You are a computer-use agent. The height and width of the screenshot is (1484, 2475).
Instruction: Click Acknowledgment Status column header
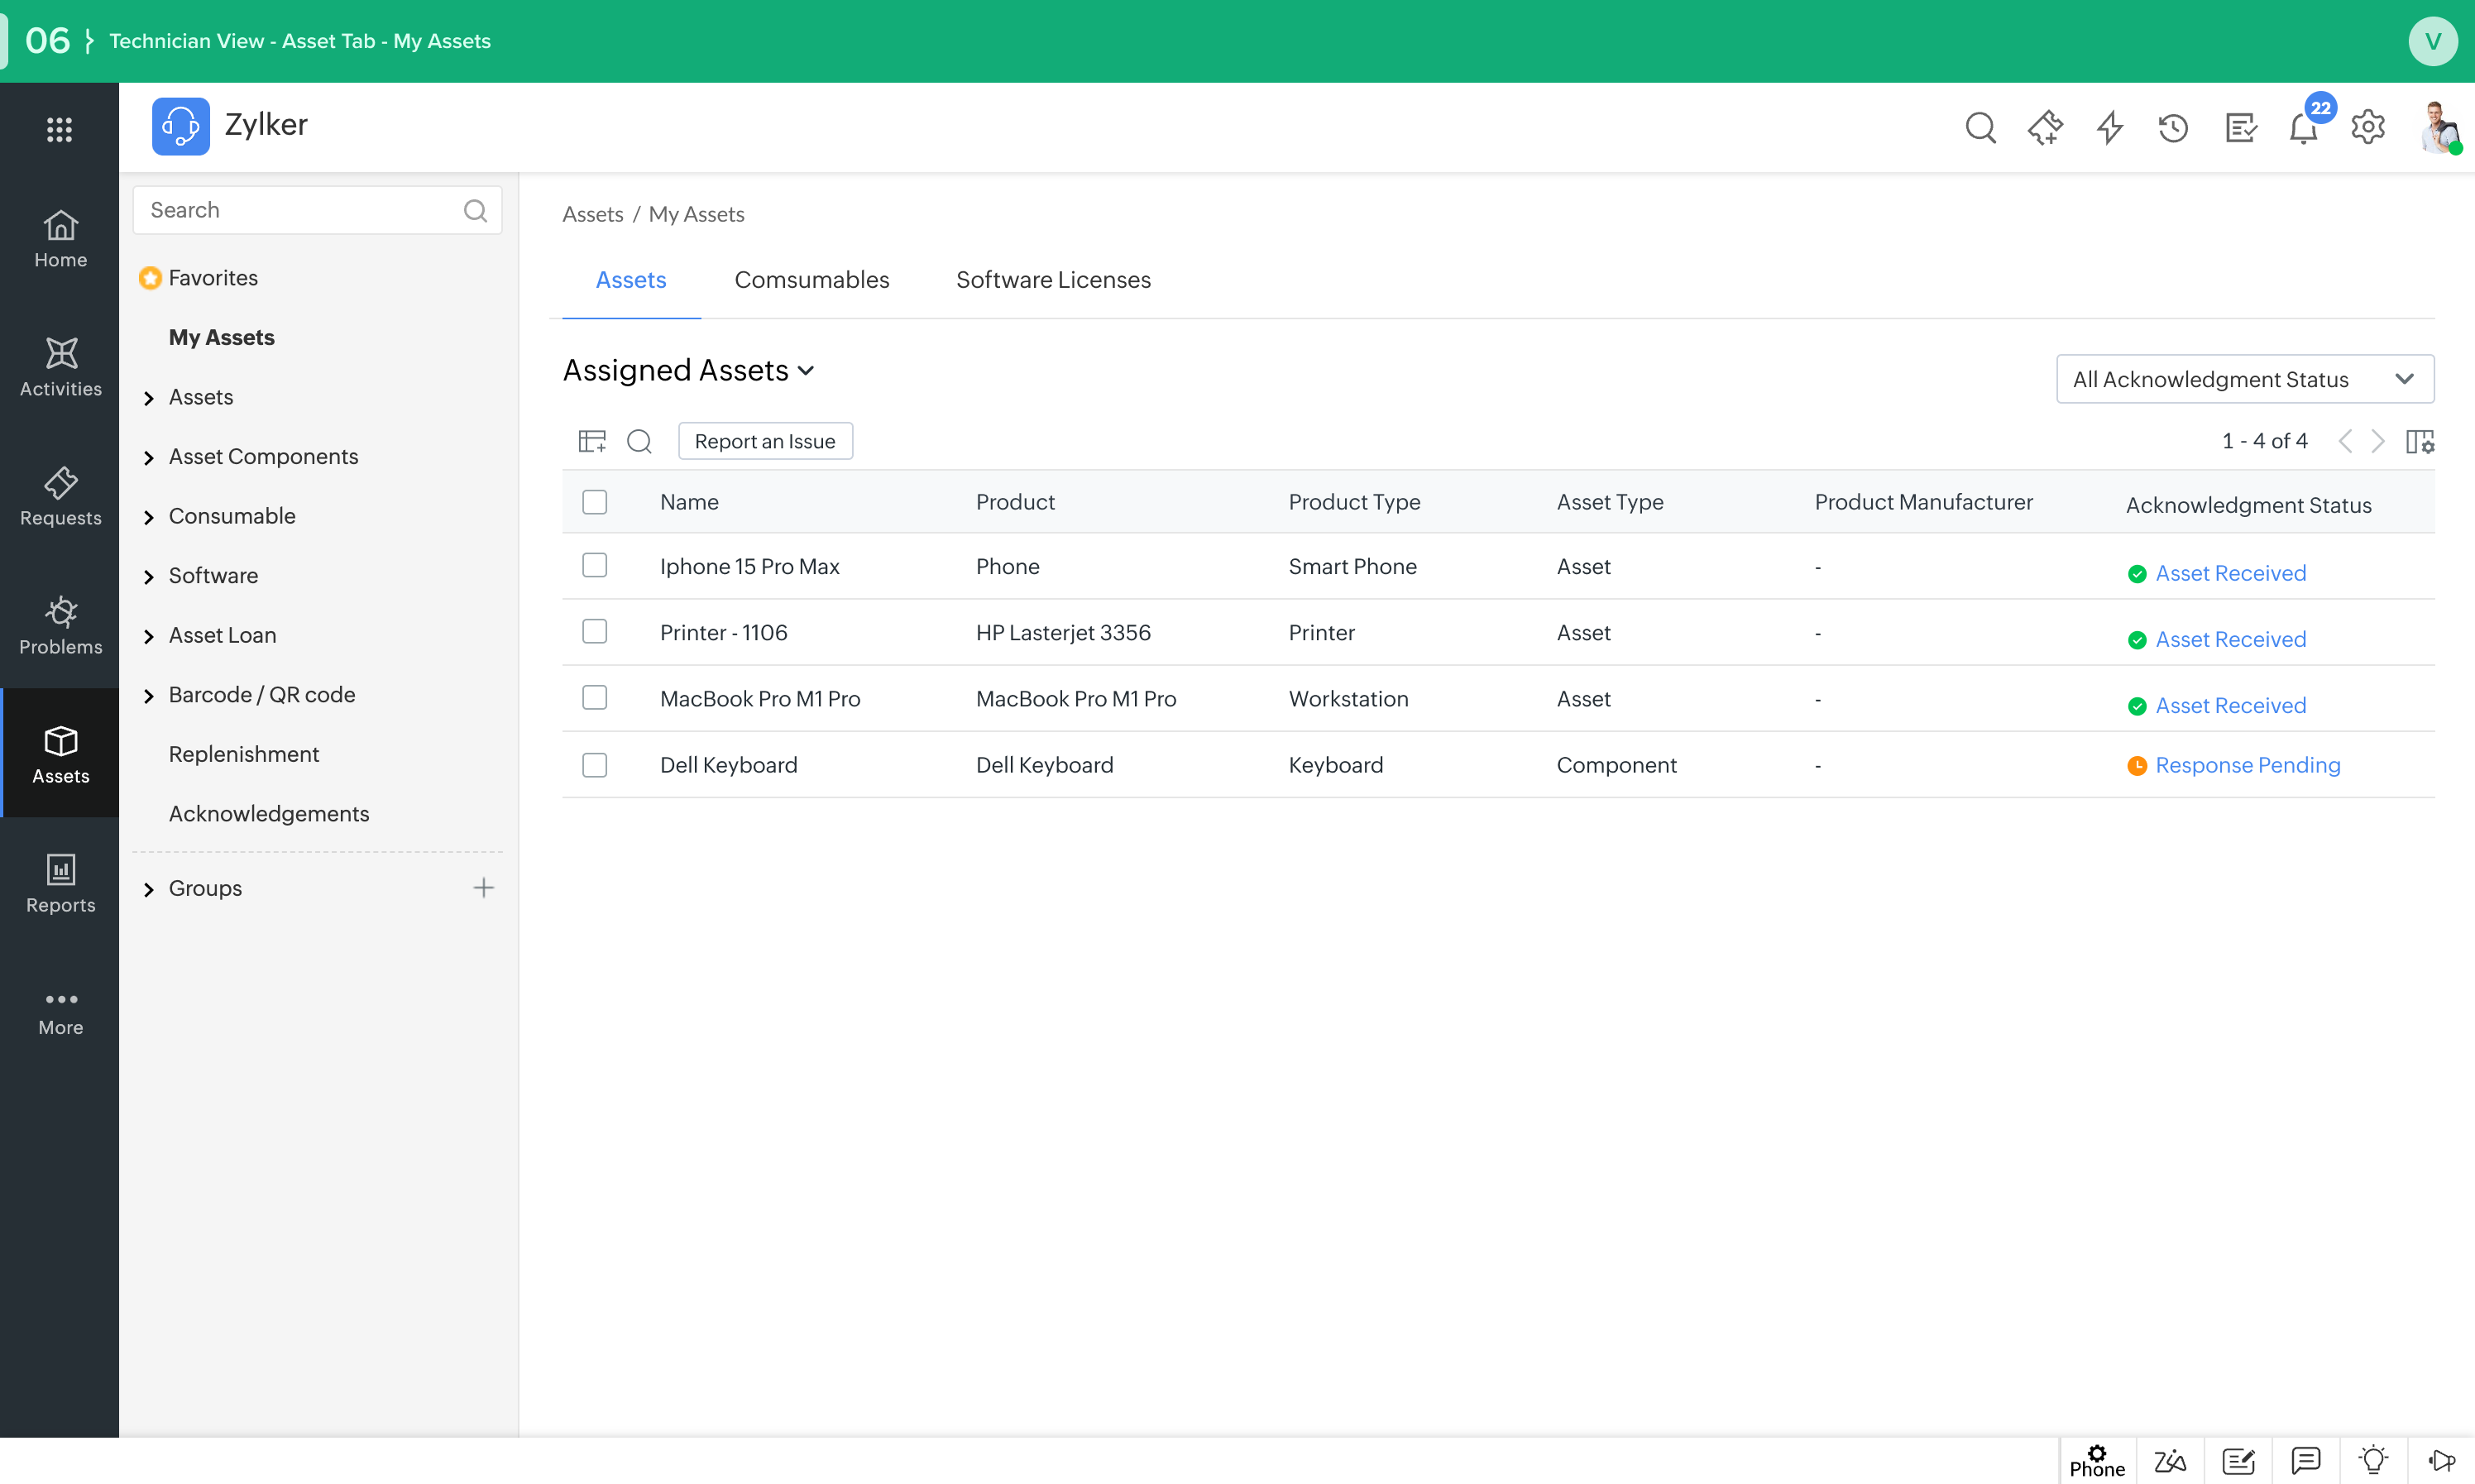(2248, 505)
